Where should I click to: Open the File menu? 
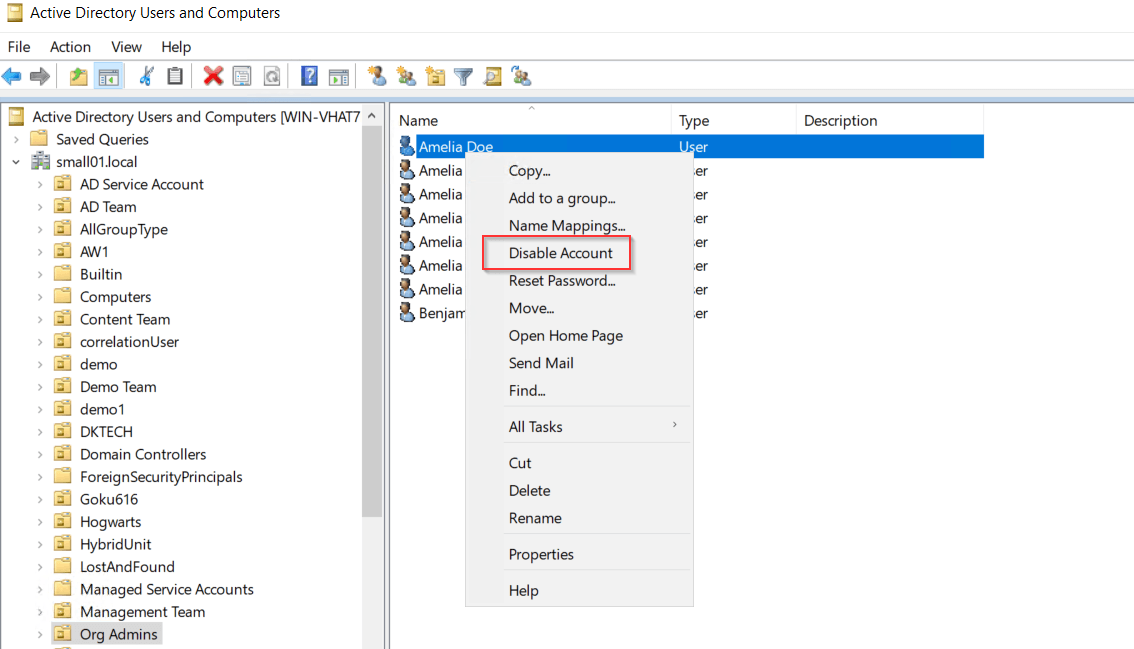[x=19, y=47]
